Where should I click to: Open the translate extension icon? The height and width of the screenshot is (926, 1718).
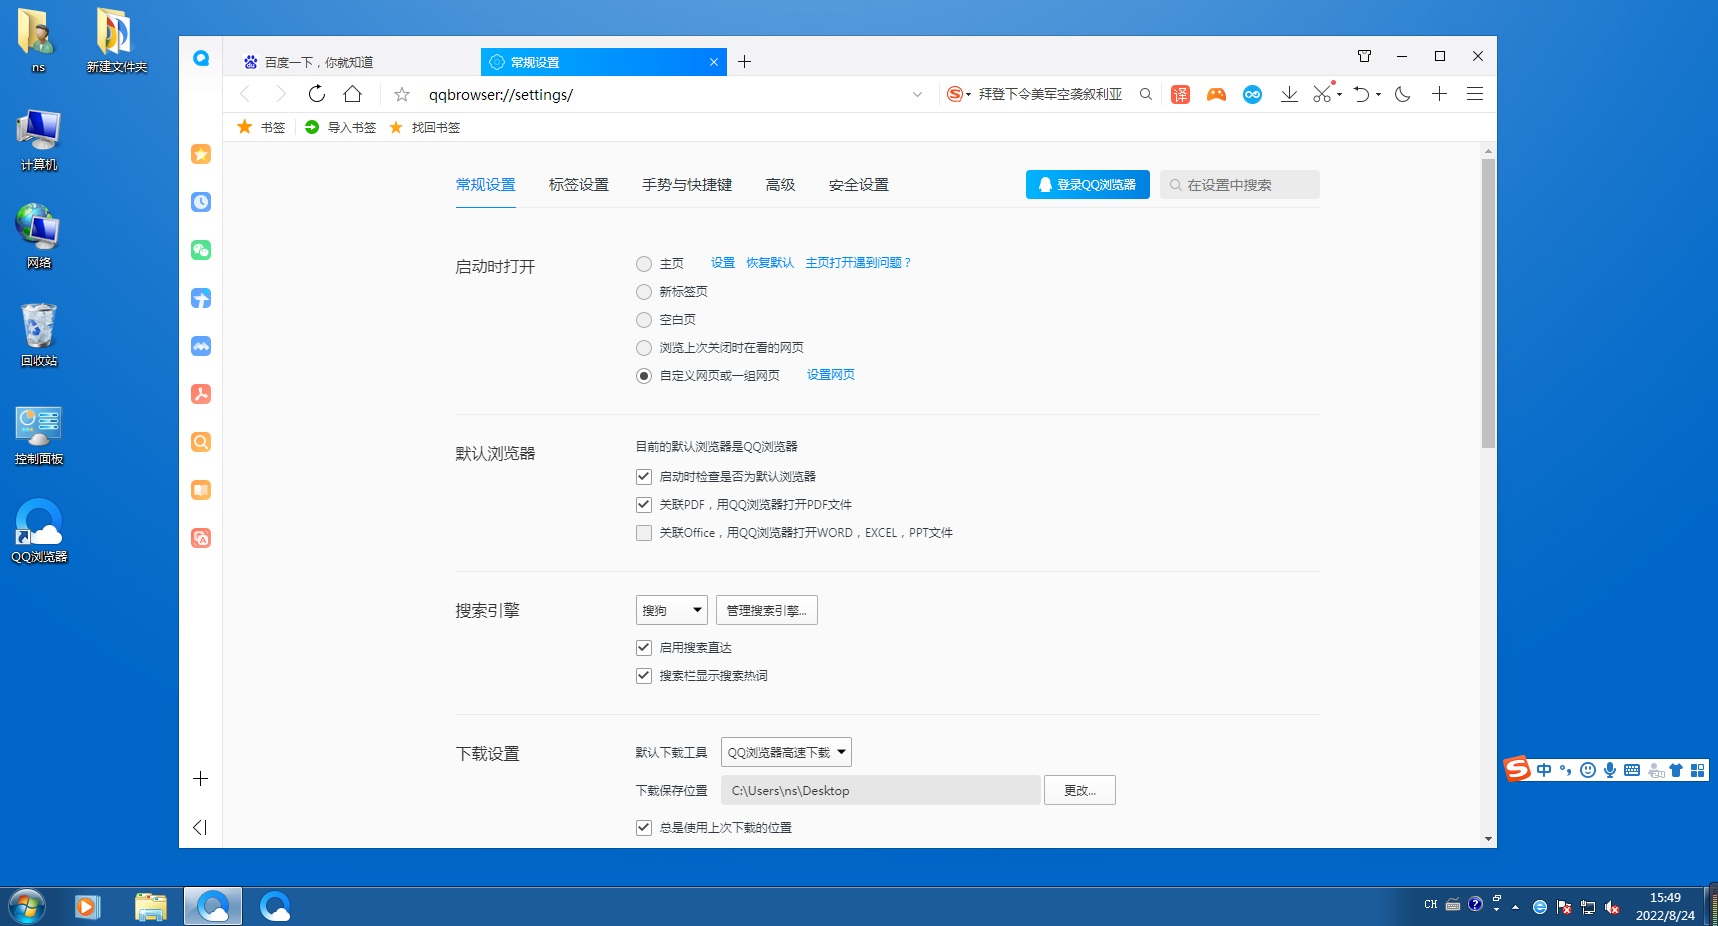point(1181,94)
